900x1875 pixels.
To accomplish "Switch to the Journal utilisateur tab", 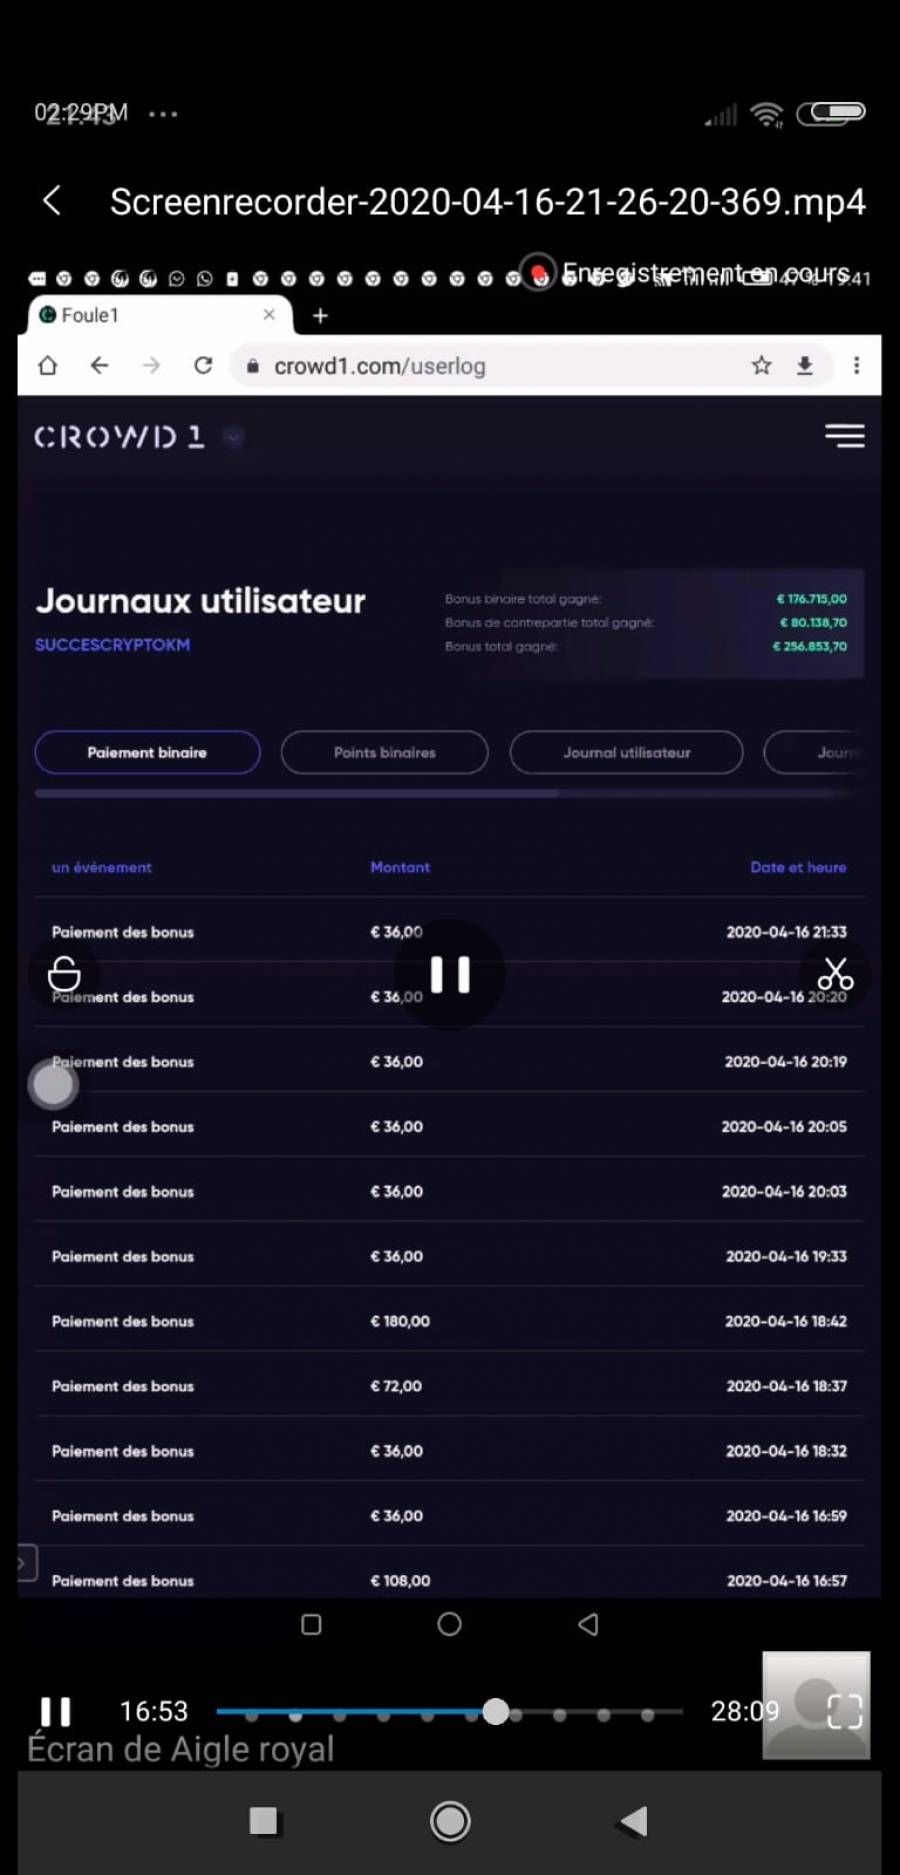I will 626,752.
